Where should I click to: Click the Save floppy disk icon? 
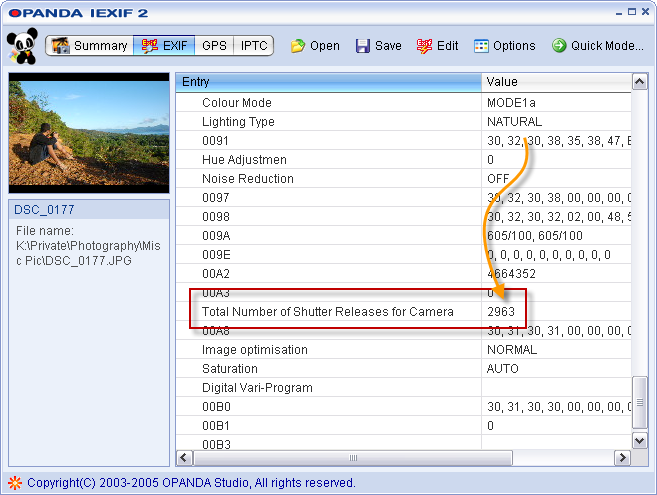click(363, 46)
